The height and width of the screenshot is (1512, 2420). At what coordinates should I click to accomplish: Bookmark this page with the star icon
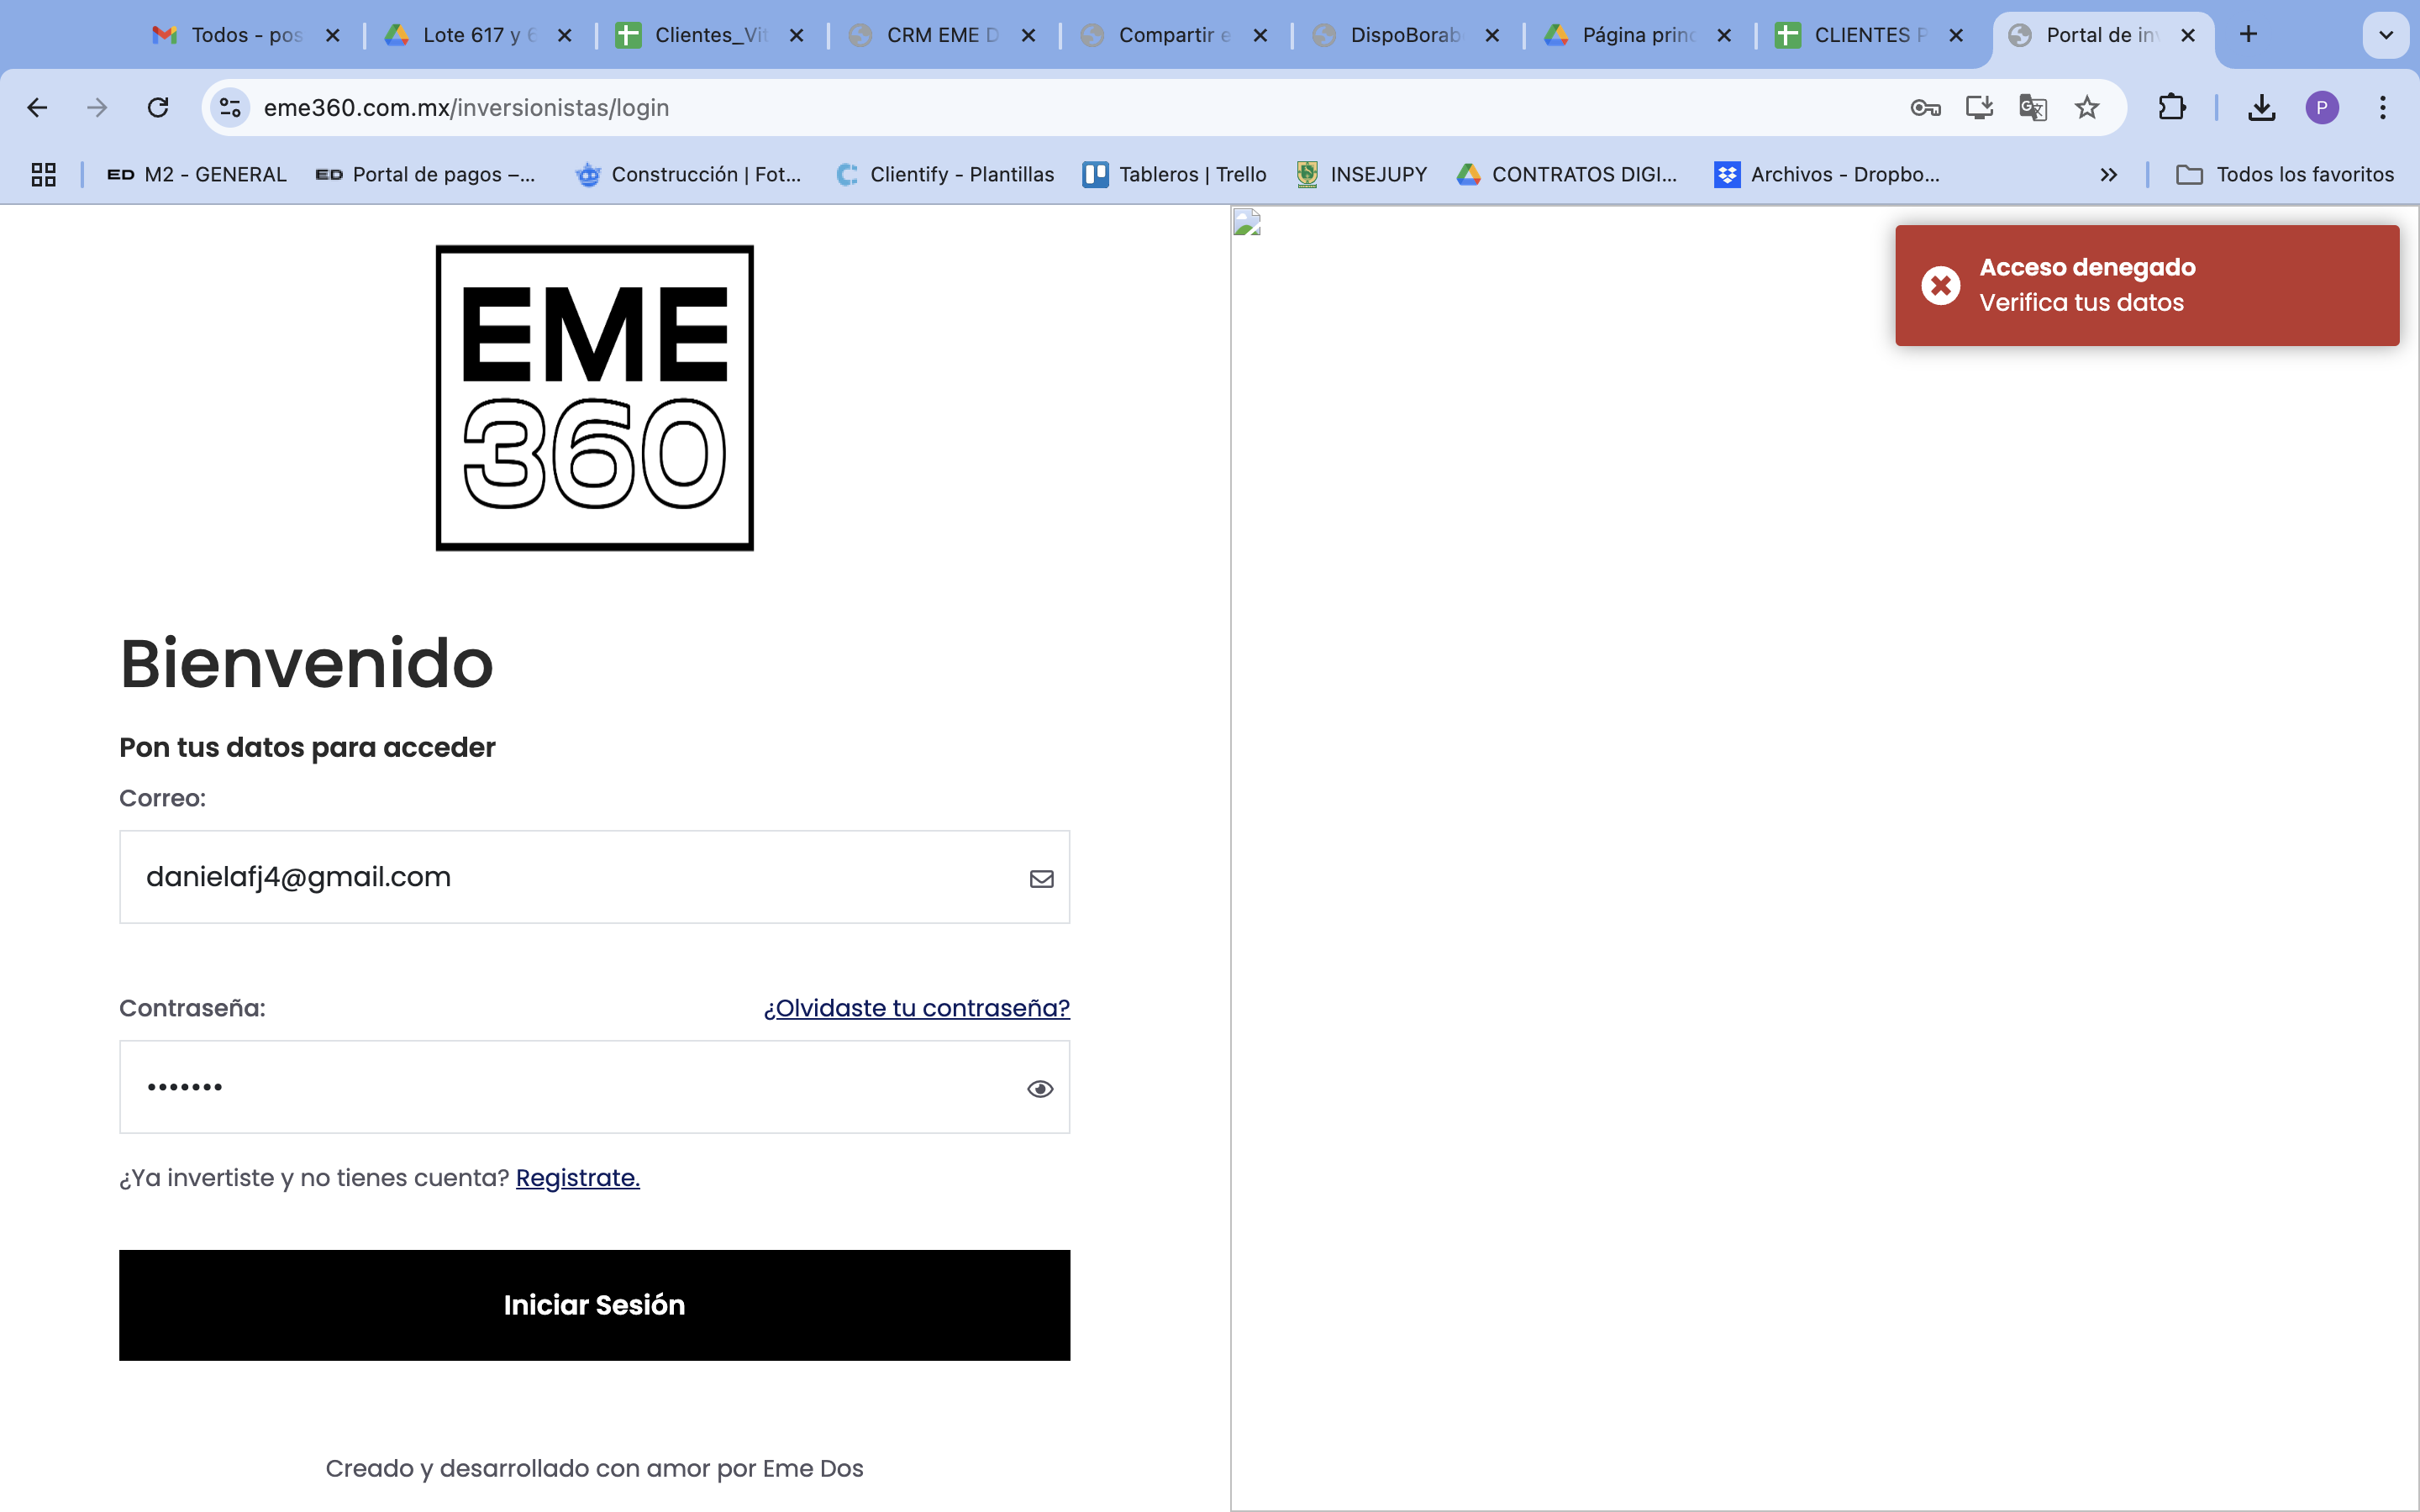tap(2086, 107)
